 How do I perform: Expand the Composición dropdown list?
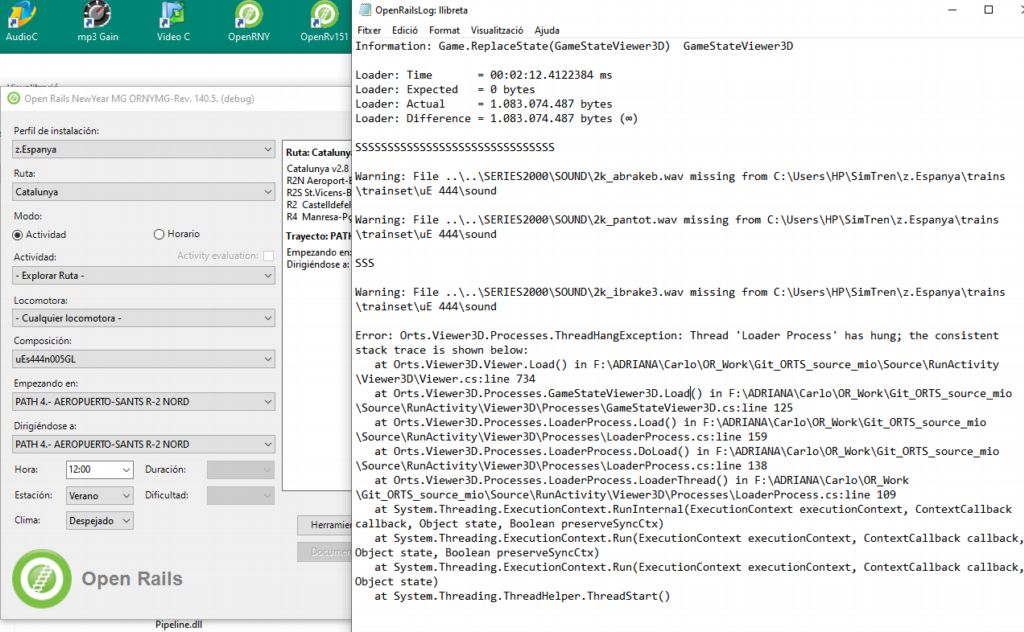143,359
